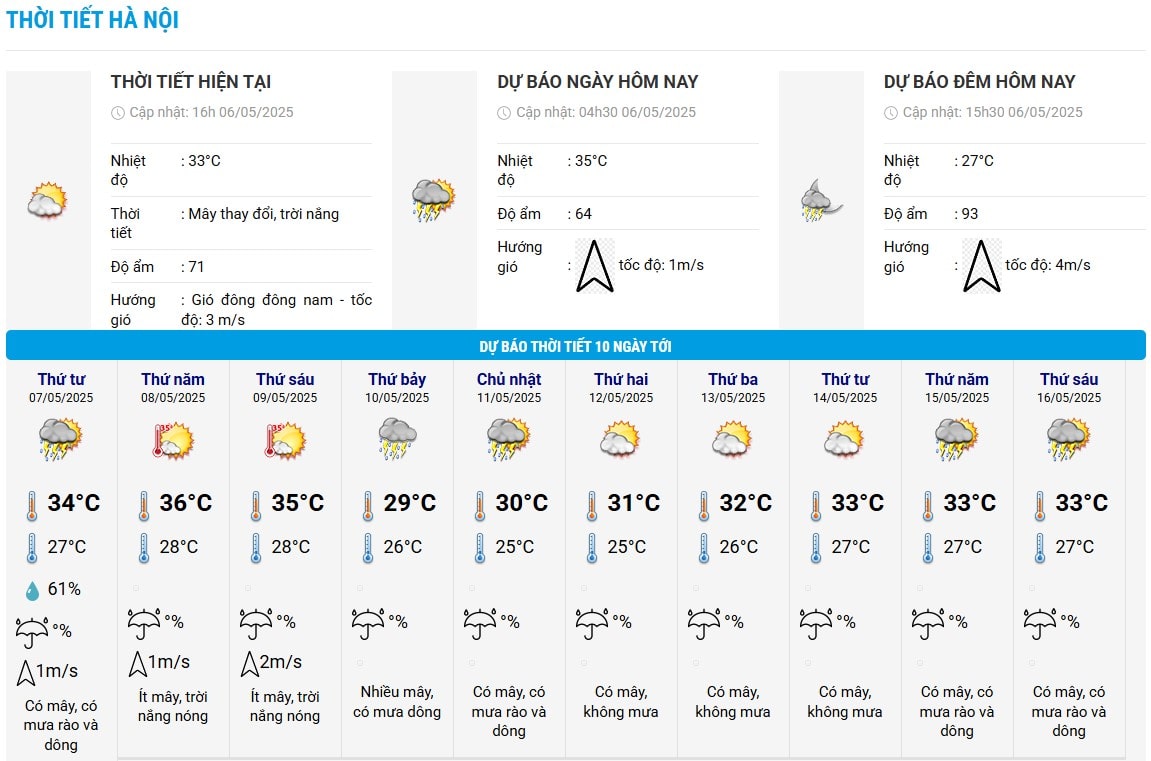Screen dimensions: 1151x761
Task: Open the Thứ sáu 16/05/2025 day header
Action: pos(1069,387)
